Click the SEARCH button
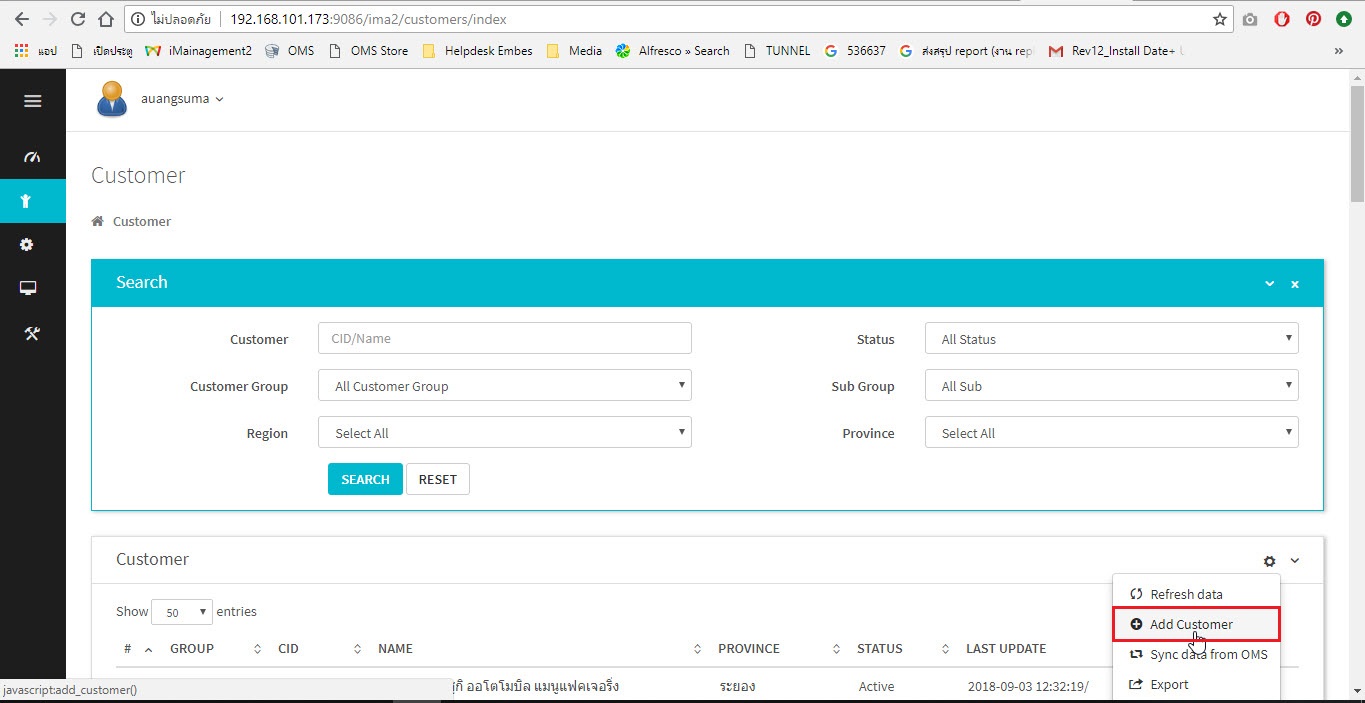 click(x=365, y=479)
